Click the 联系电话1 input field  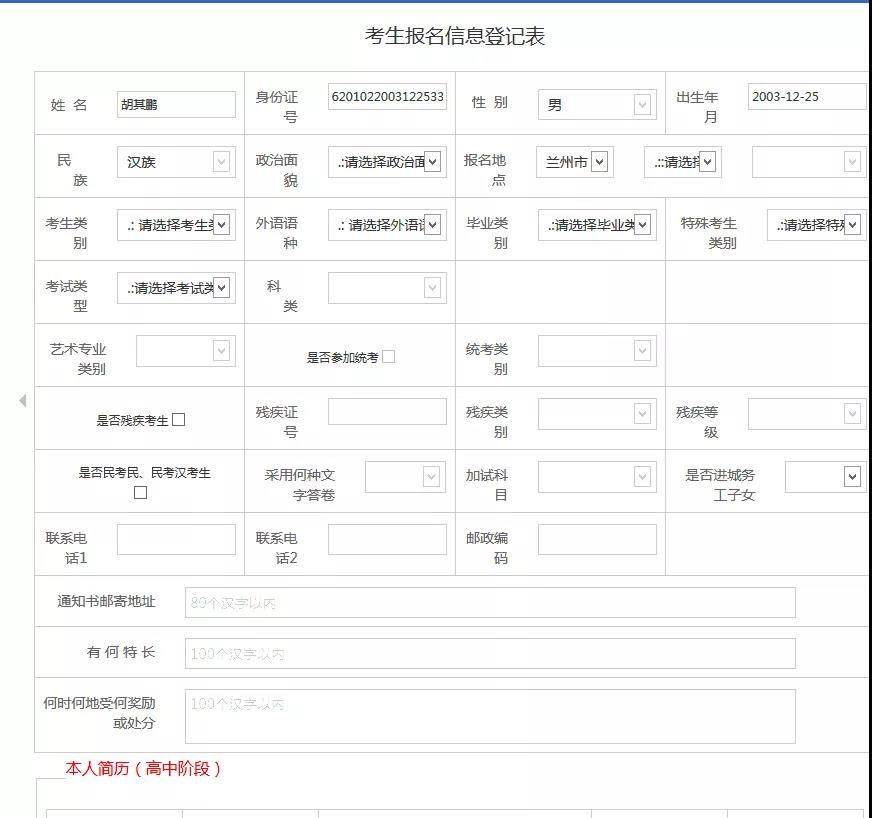click(x=176, y=539)
